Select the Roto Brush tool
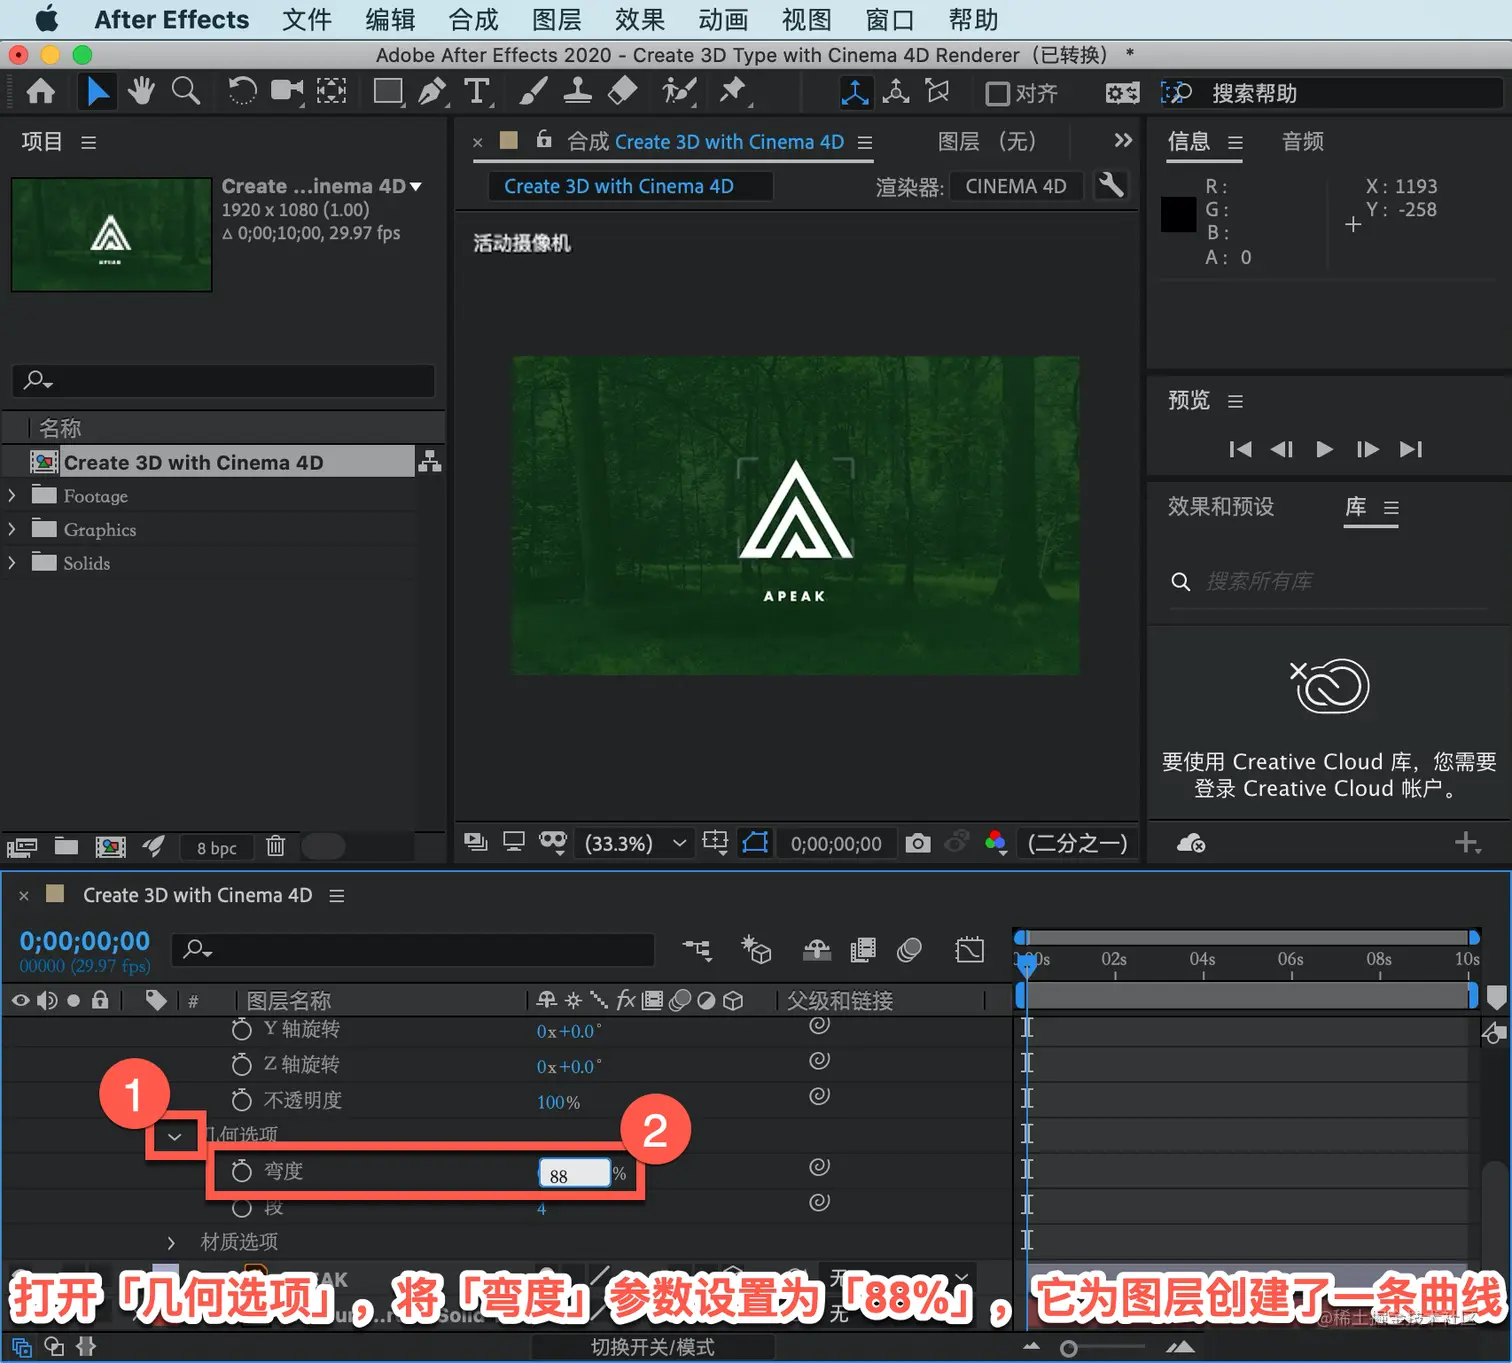Viewport: 1512px width, 1363px height. coord(679,92)
